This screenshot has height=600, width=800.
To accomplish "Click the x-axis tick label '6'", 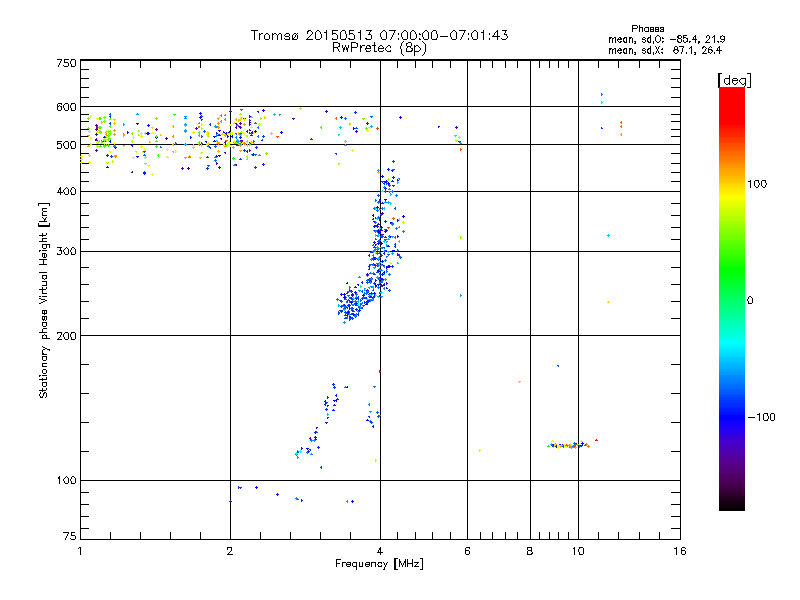I will (x=467, y=551).
